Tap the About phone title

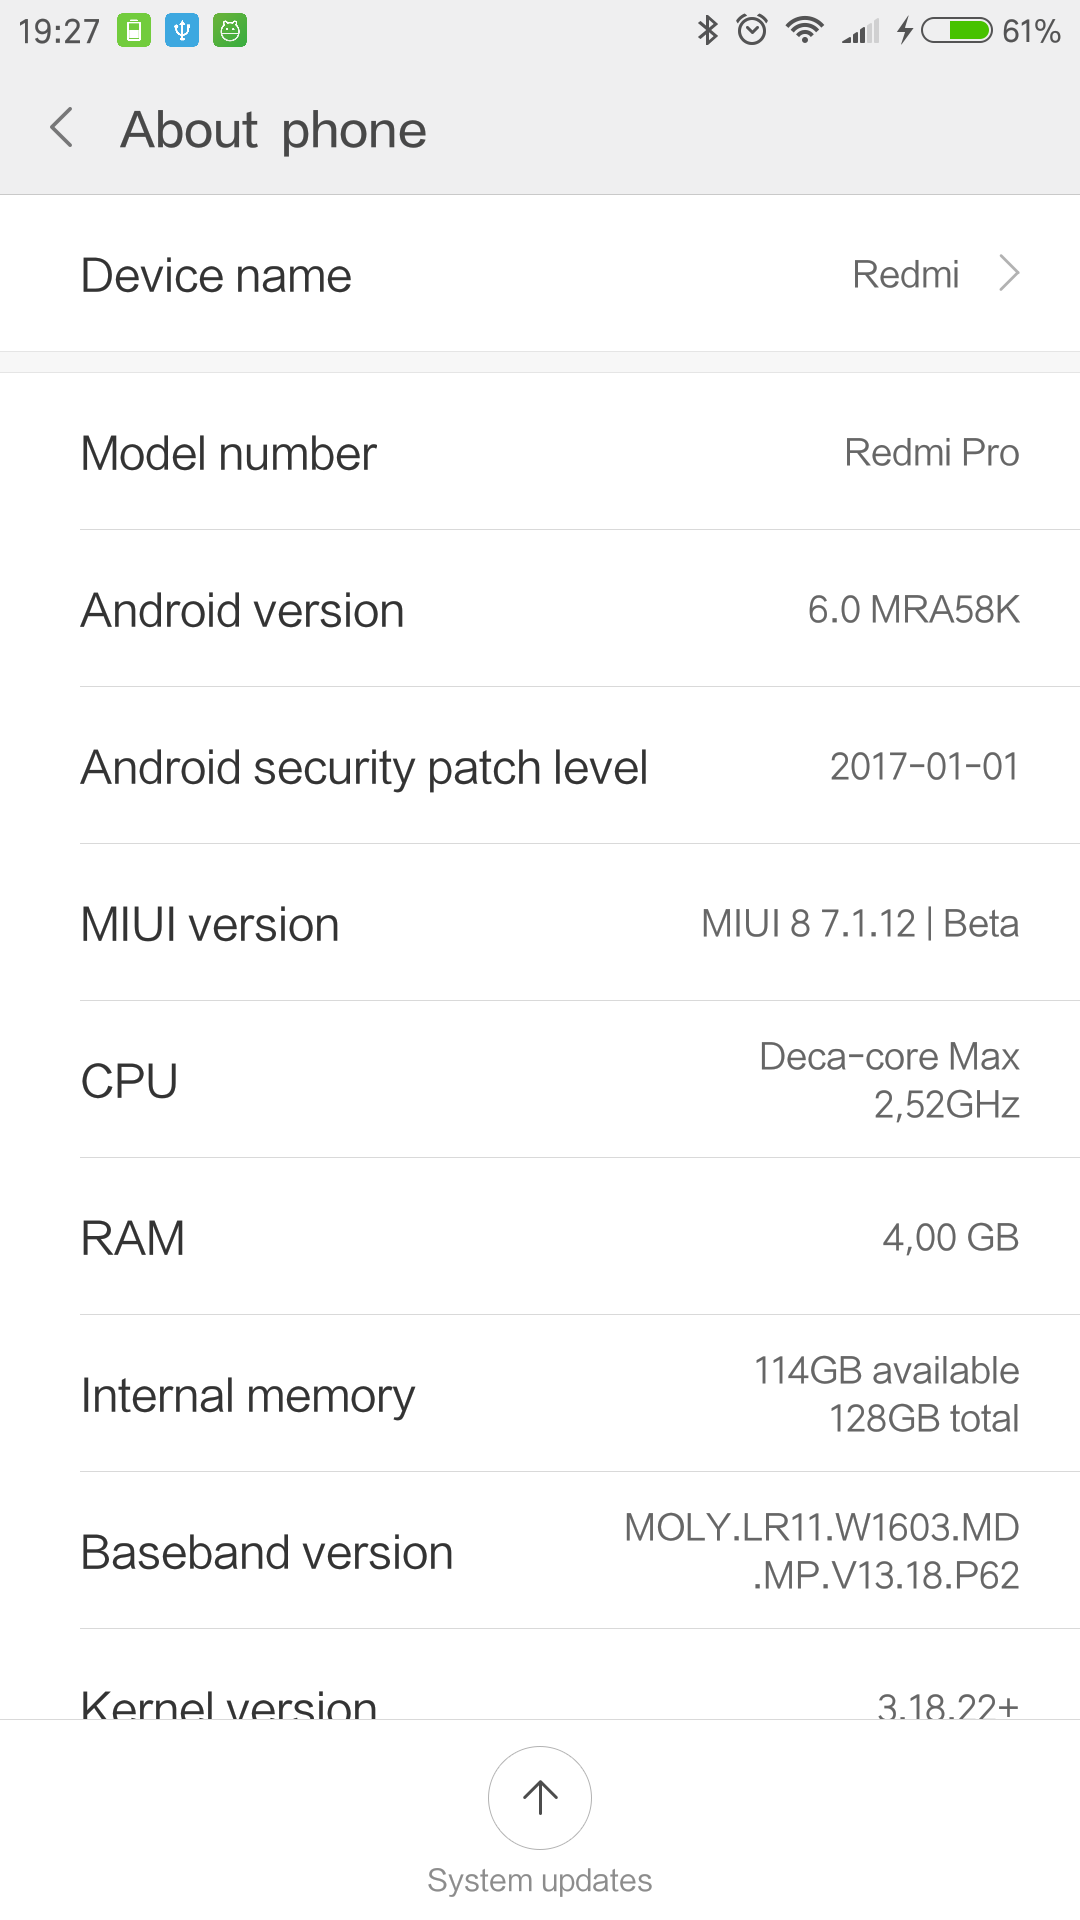click(274, 130)
